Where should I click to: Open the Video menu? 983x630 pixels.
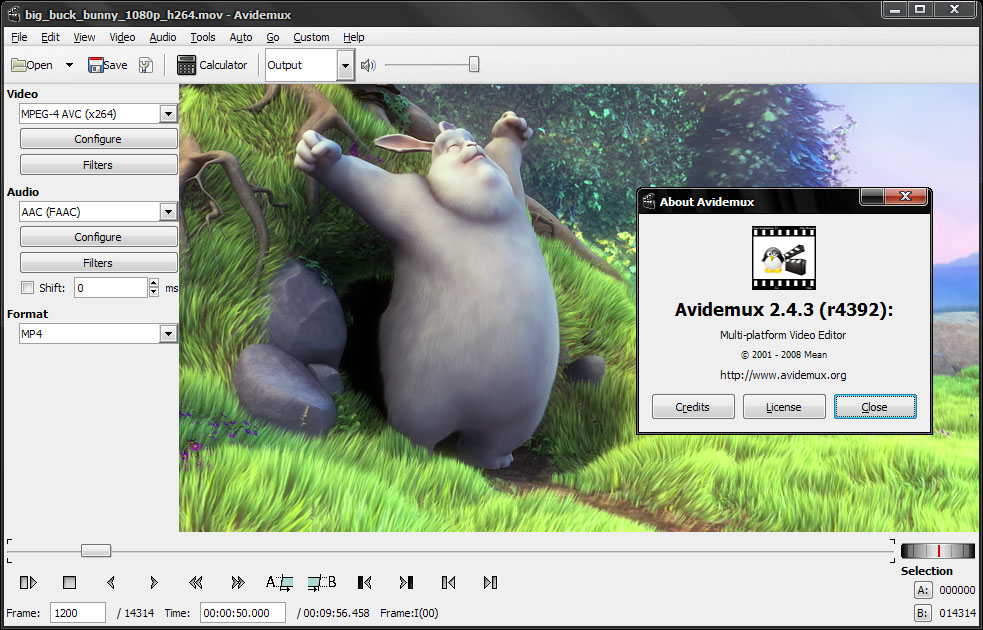click(x=122, y=37)
